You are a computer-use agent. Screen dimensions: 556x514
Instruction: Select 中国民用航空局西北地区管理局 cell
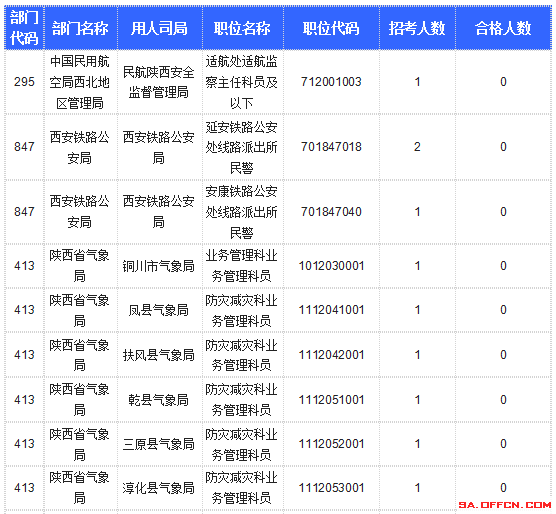coord(80,82)
